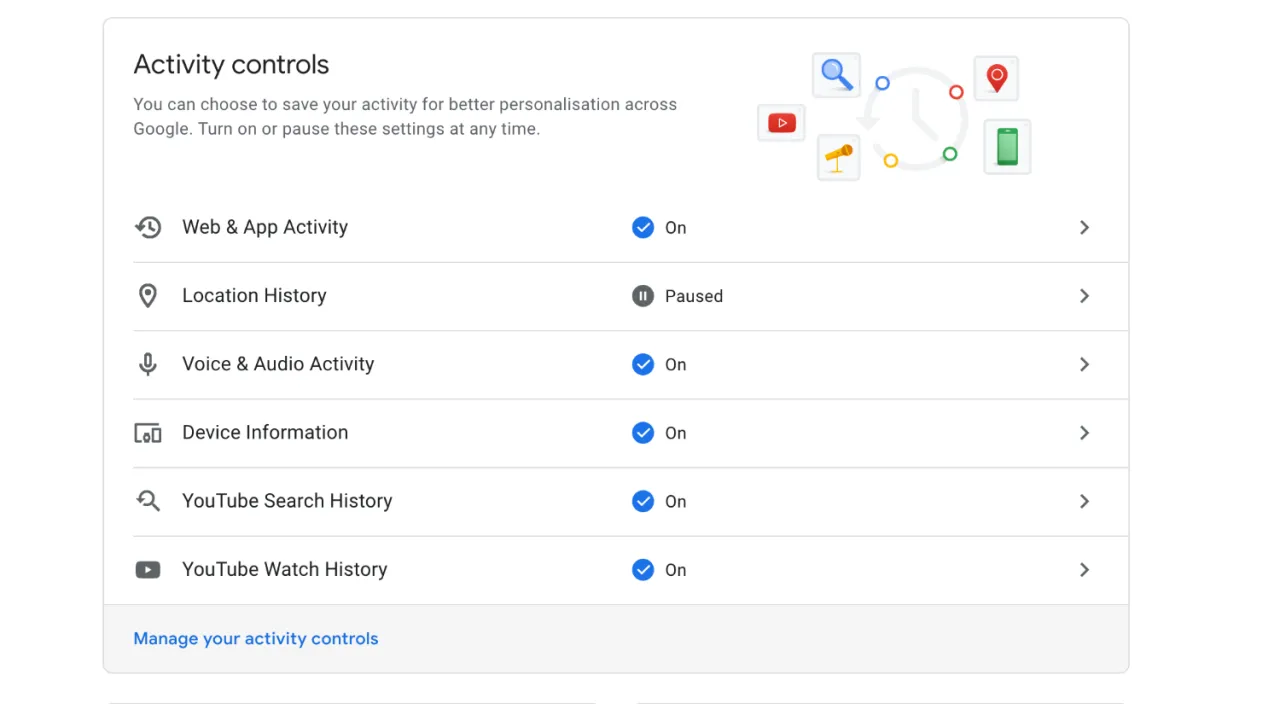Open the YouTube Search History settings chevron
The height and width of the screenshot is (704, 1280).
[1084, 501]
